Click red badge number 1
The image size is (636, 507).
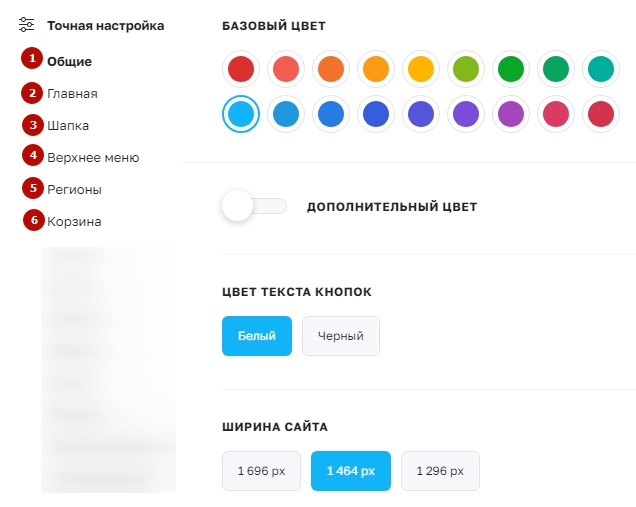pyautogui.click(x=33, y=59)
